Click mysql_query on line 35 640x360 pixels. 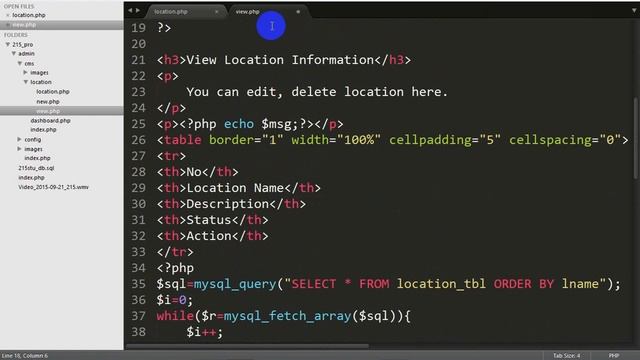click(x=235, y=284)
